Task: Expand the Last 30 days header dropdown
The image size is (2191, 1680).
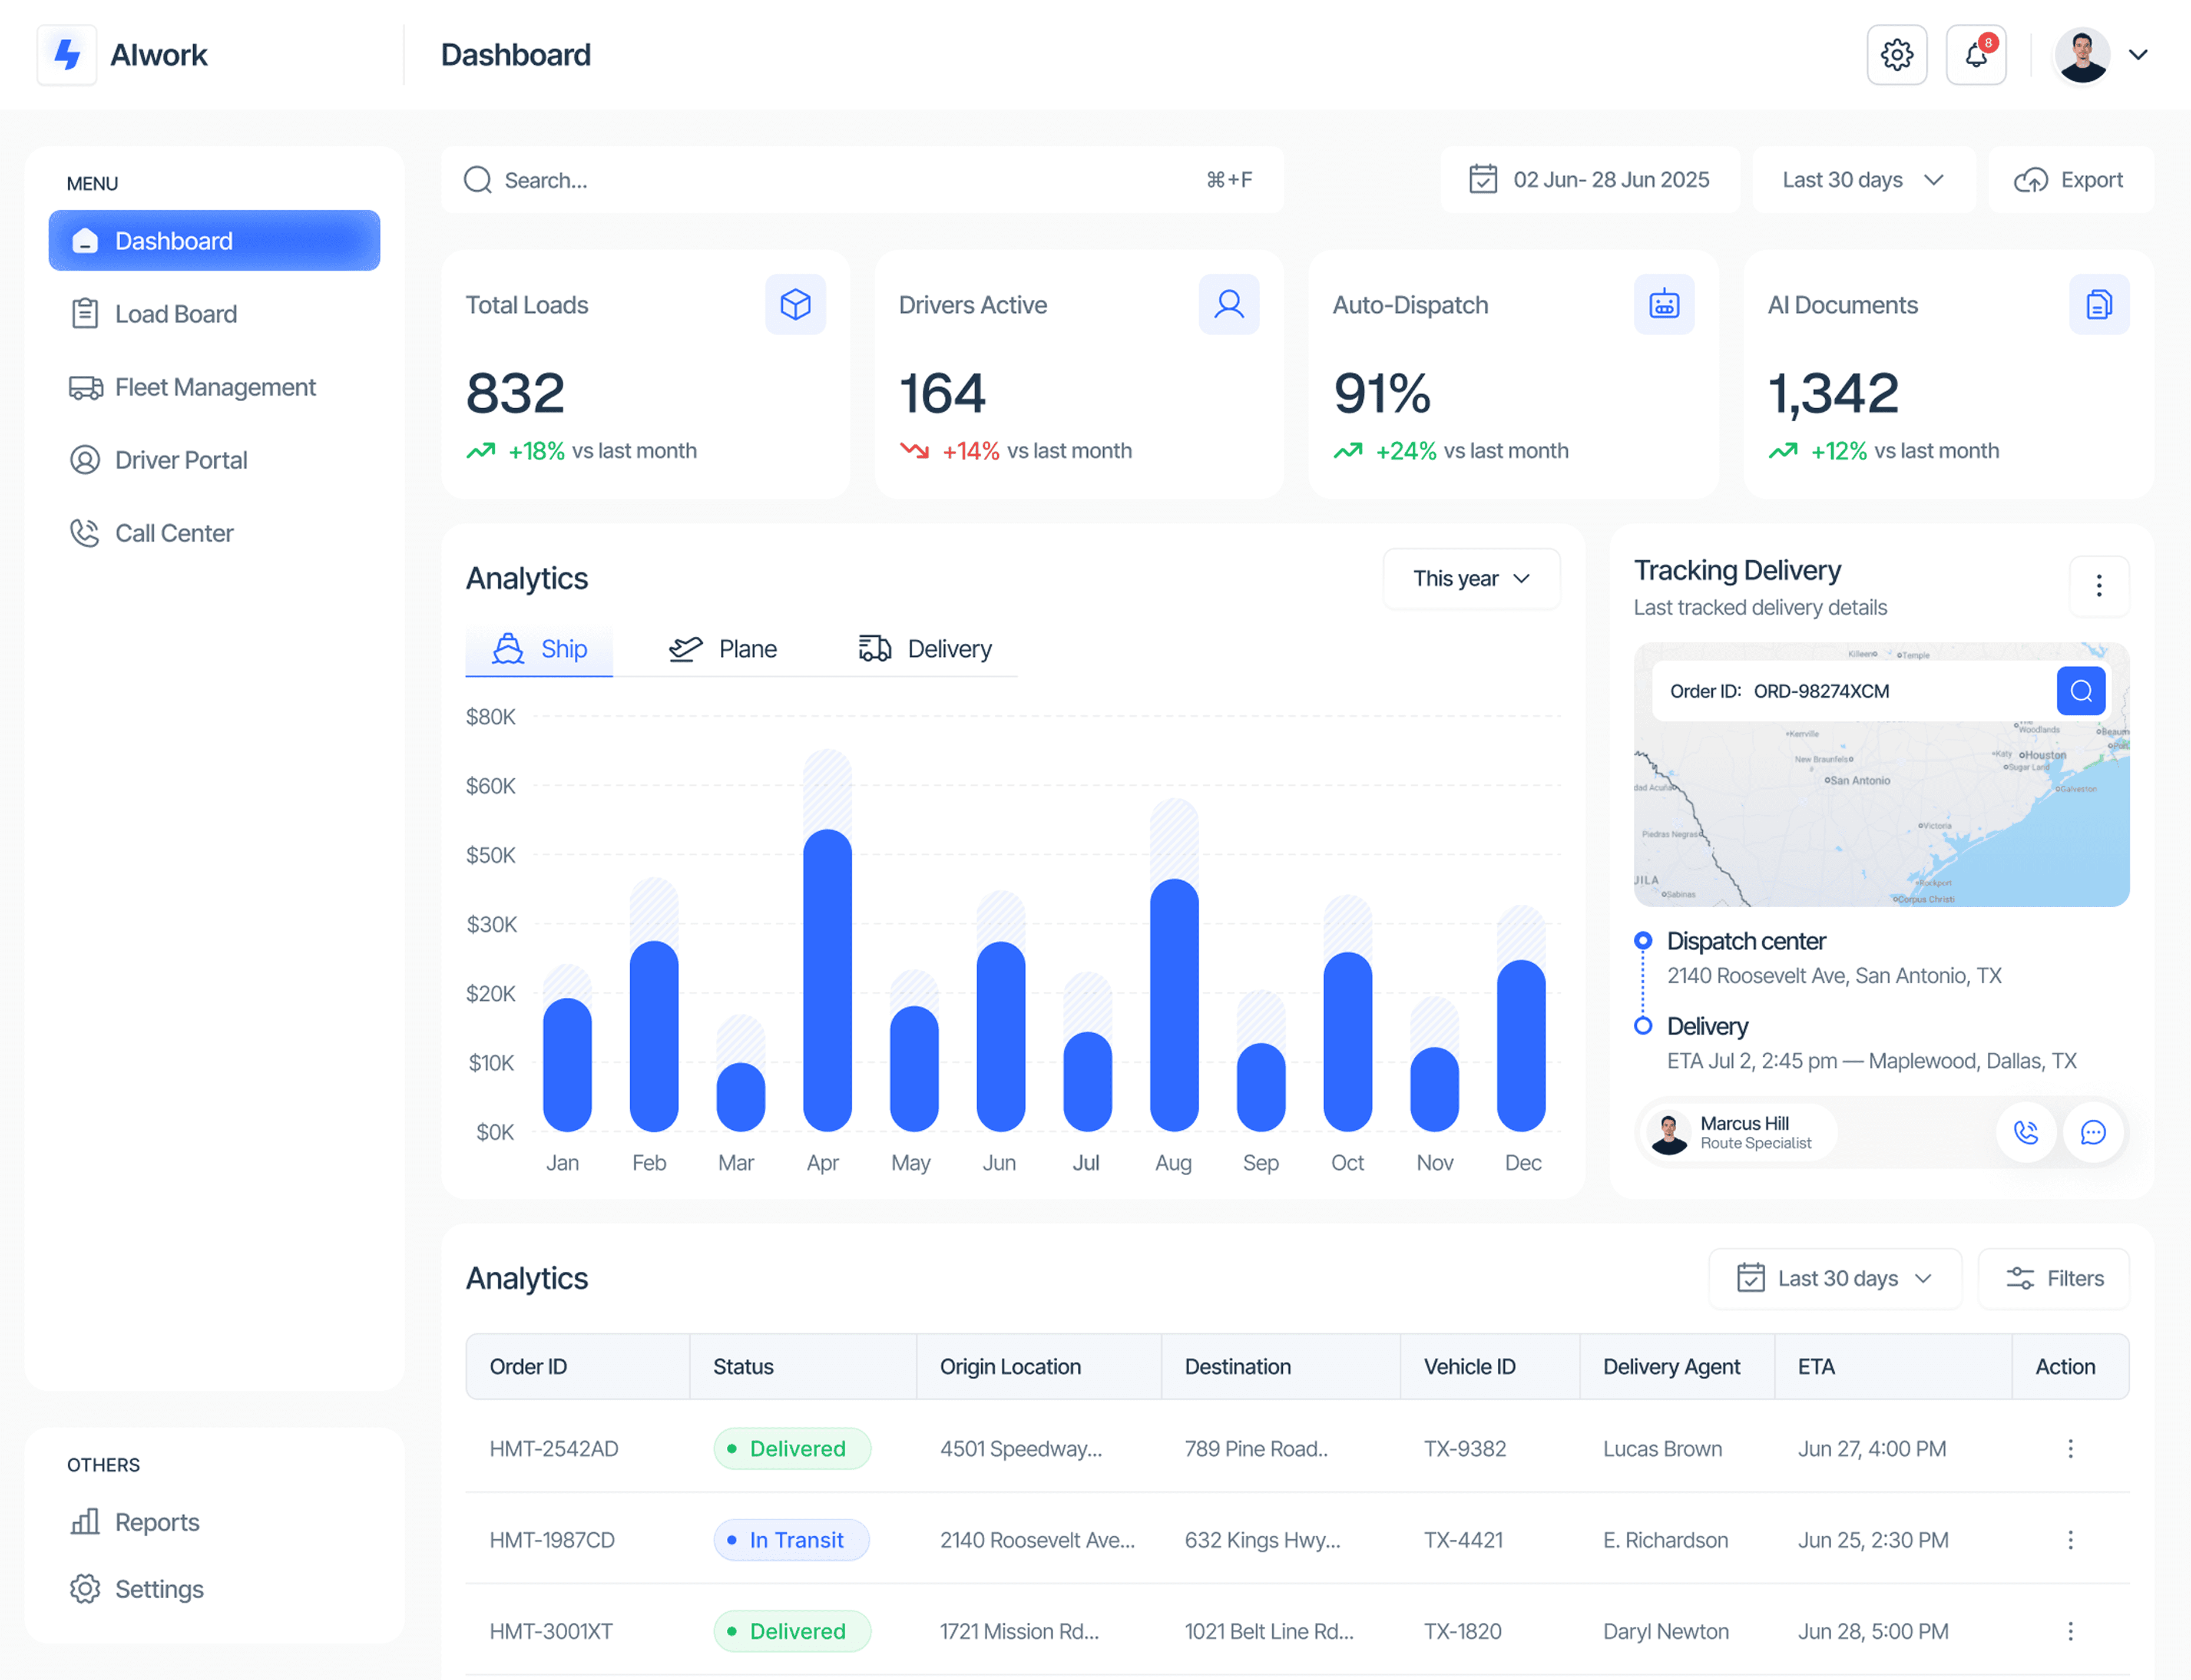Action: pyautogui.click(x=1863, y=180)
